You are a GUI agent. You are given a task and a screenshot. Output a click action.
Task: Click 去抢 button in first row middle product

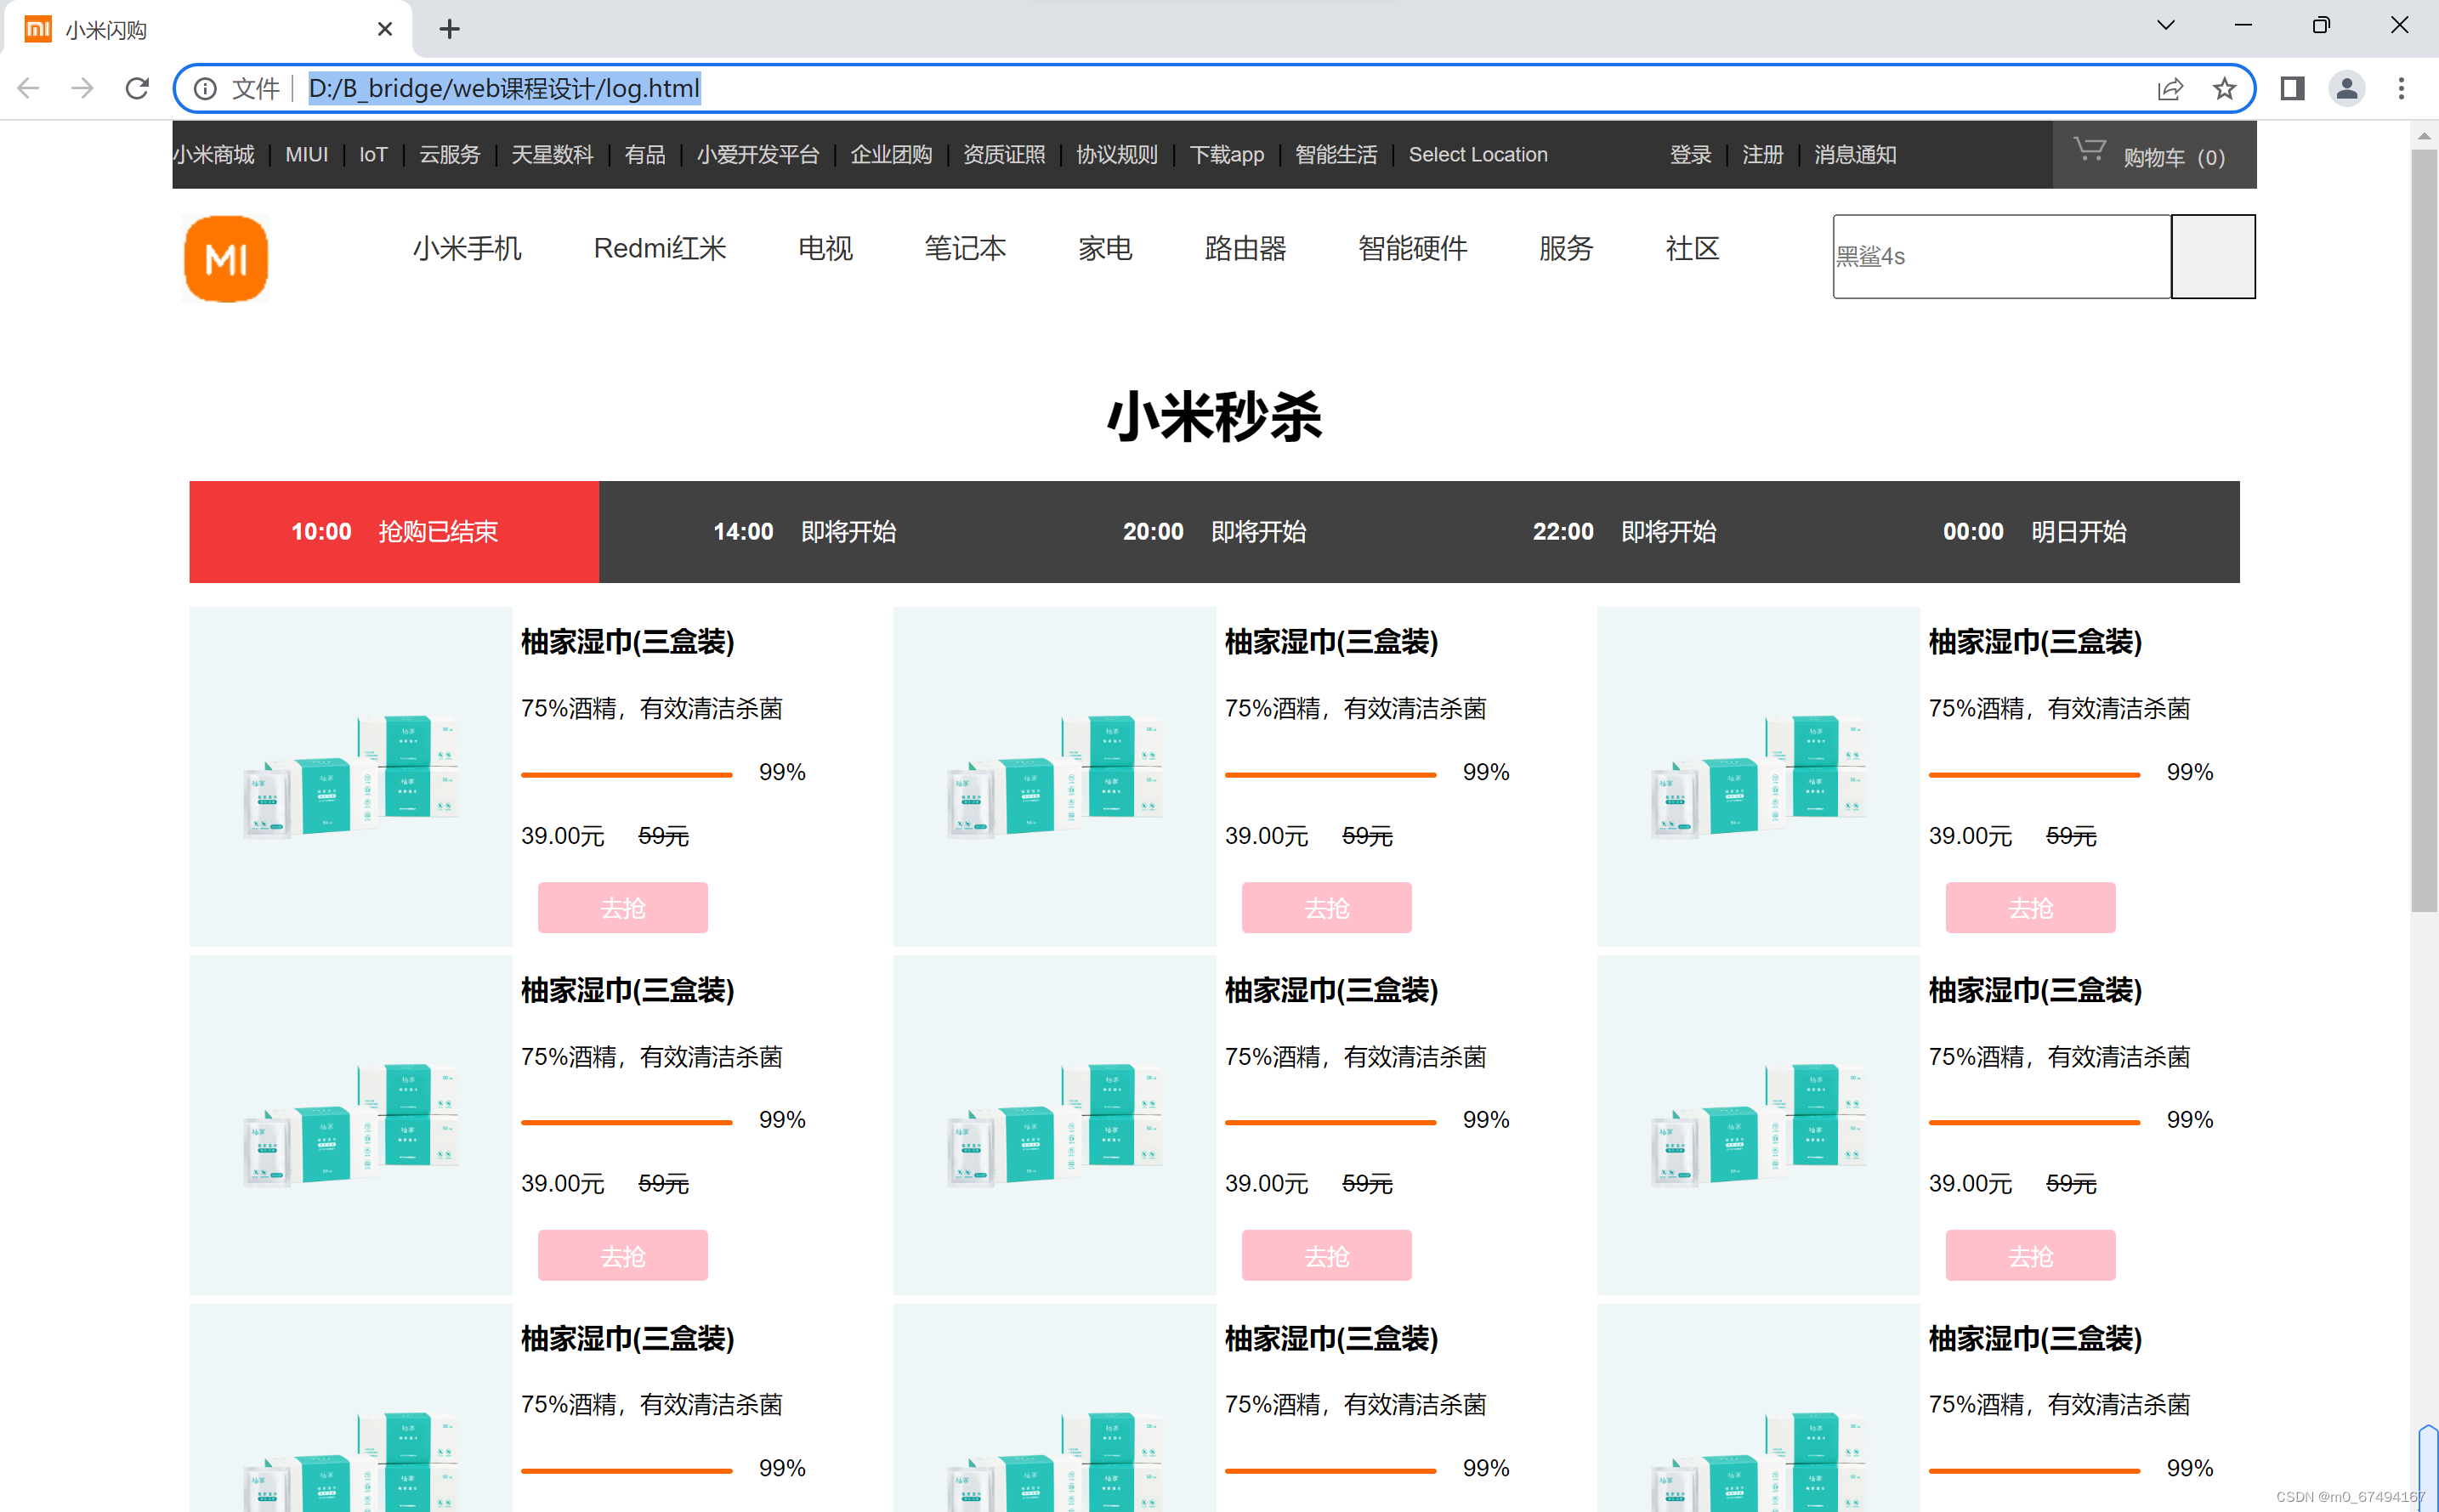1327,907
